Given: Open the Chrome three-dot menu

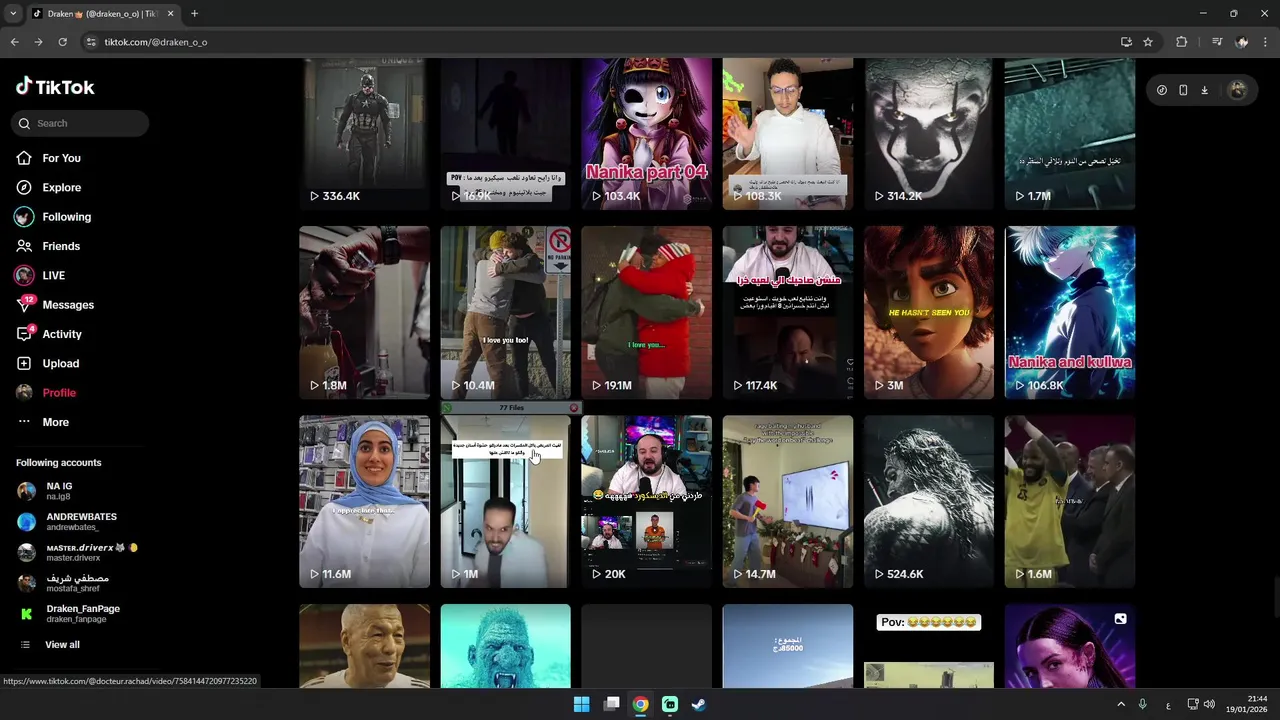Looking at the screenshot, I should [x=1266, y=42].
